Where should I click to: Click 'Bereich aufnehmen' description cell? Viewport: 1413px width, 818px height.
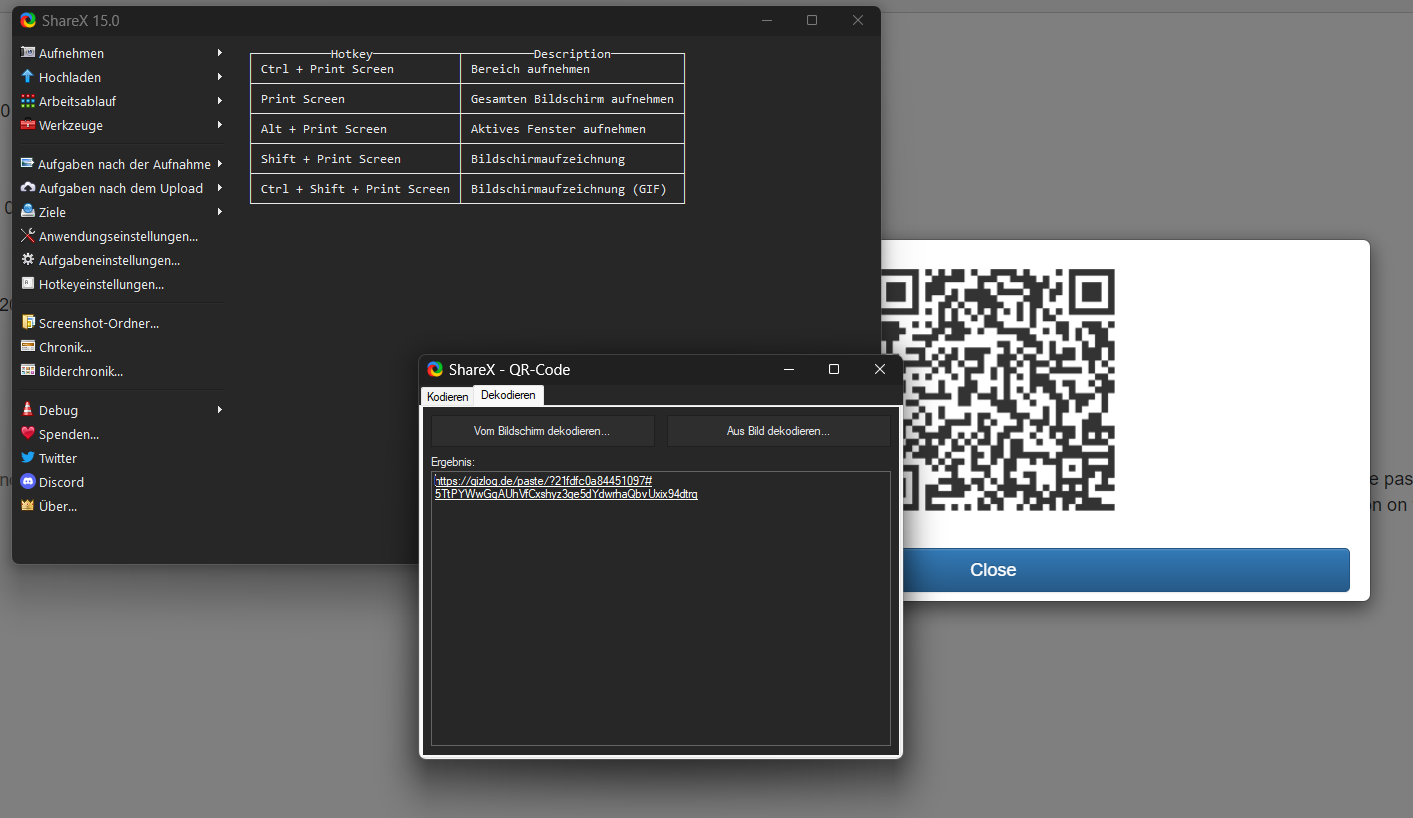pos(572,69)
